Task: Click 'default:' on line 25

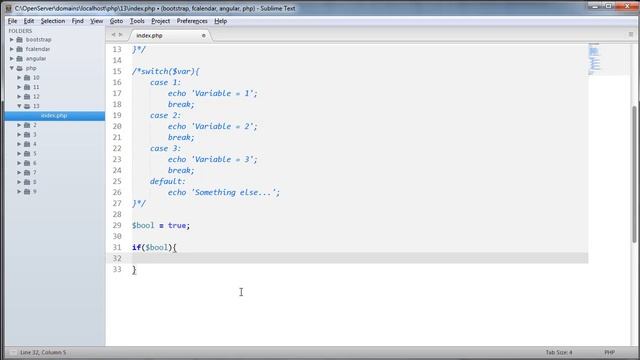Action: [167, 181]
